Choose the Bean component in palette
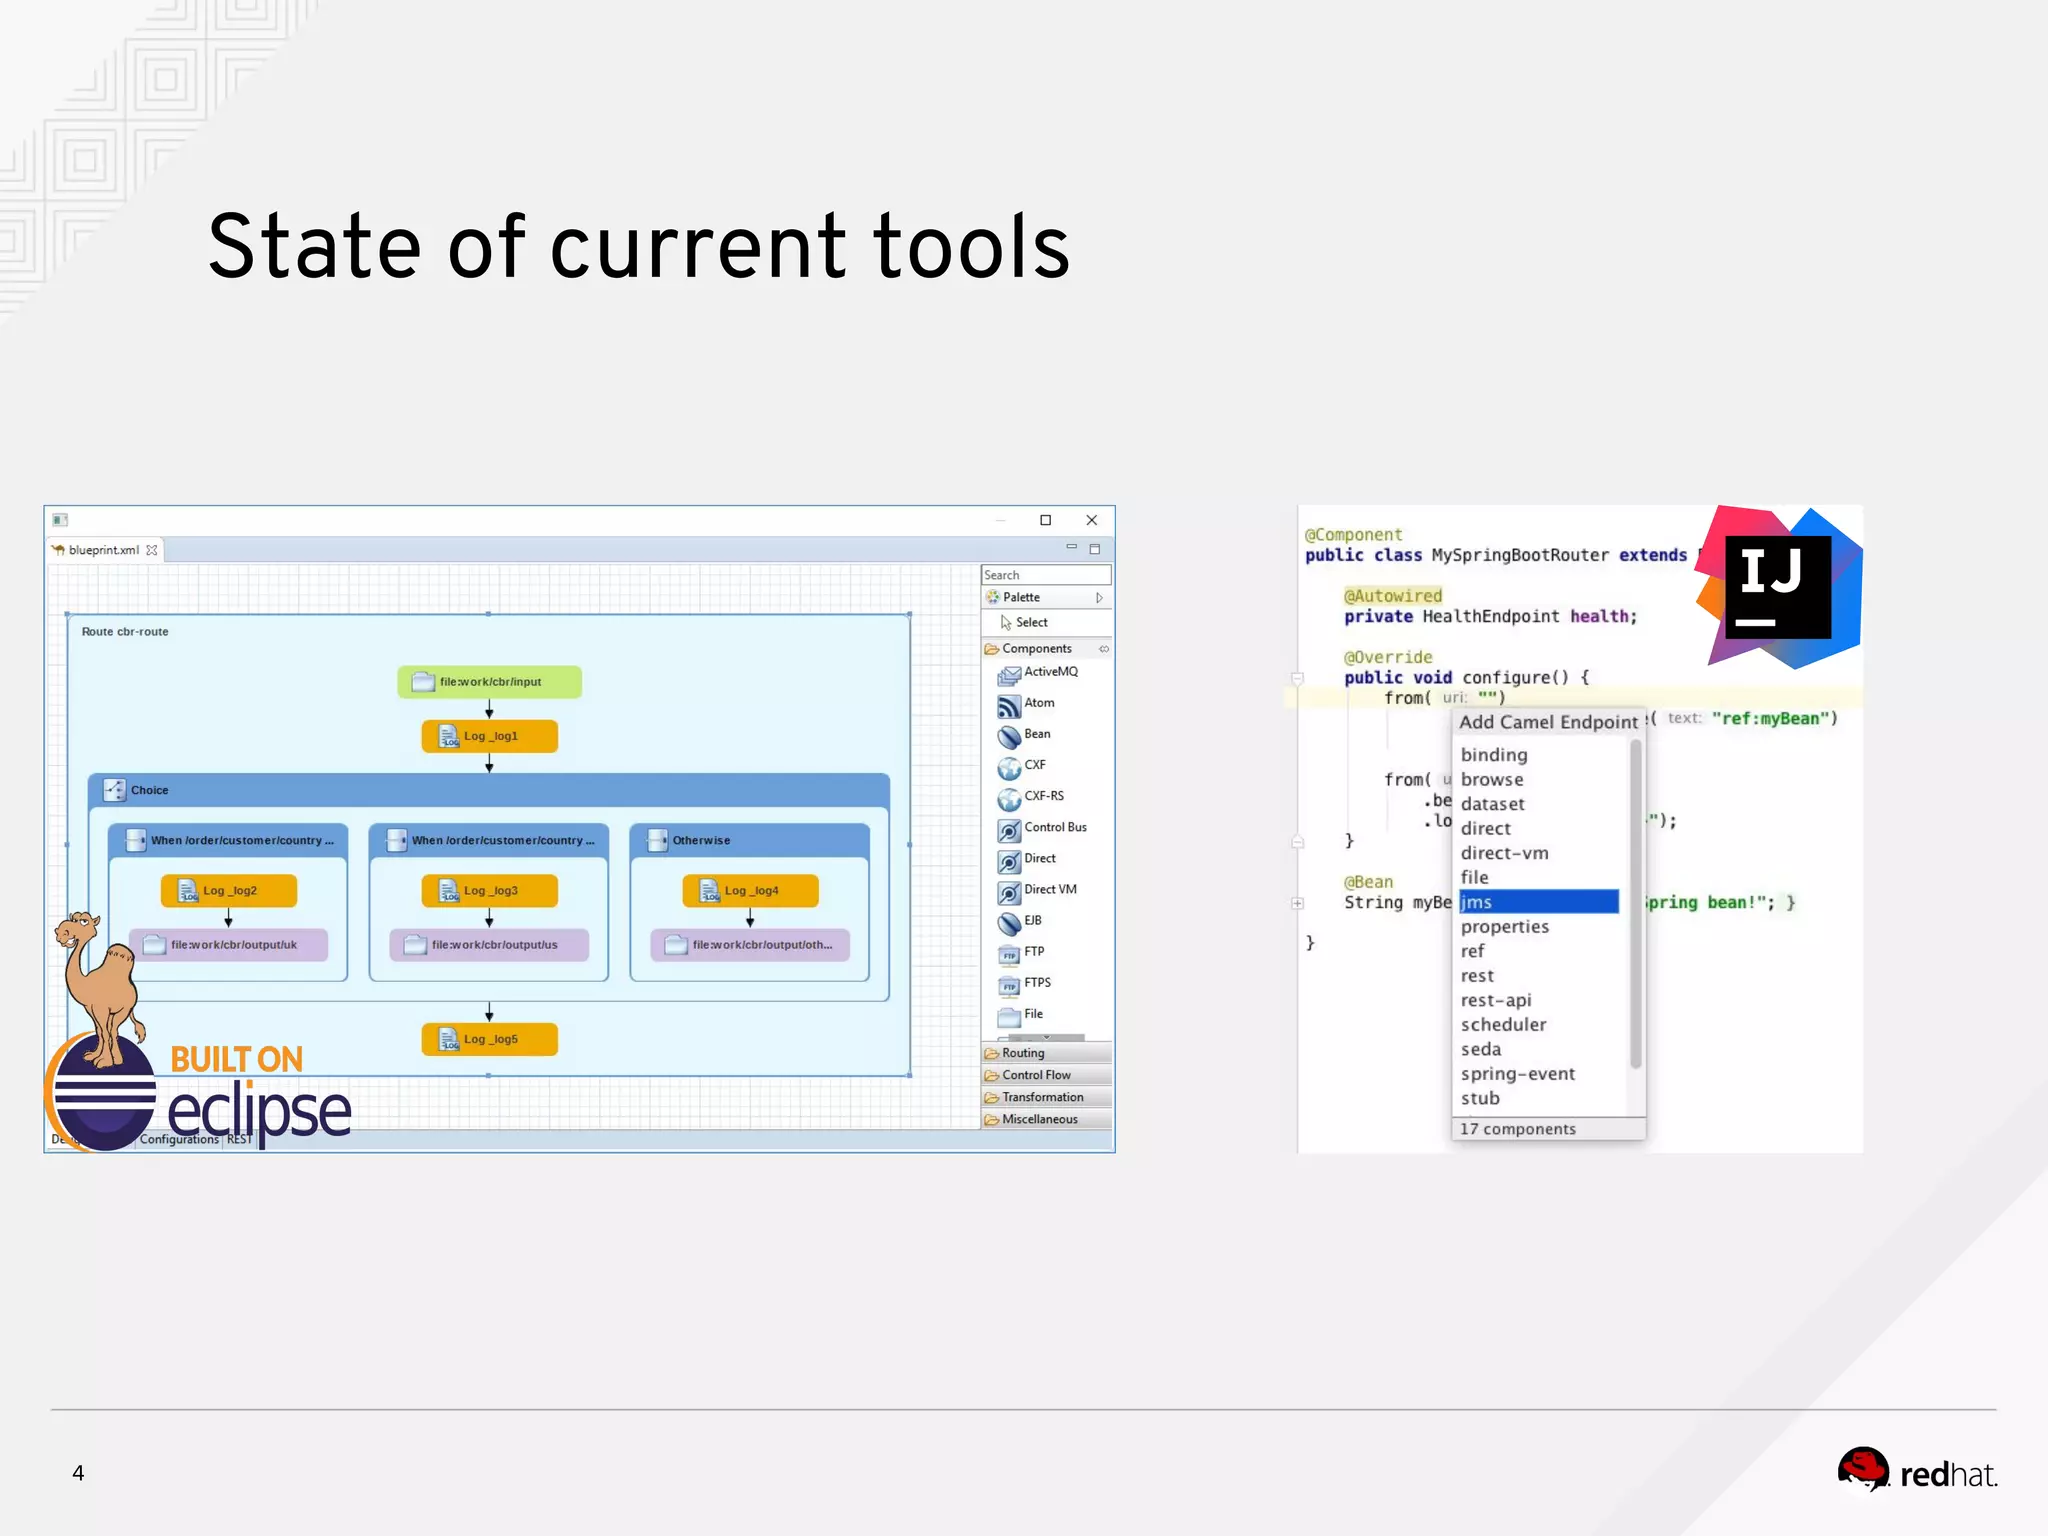The image size is (2048, 1536). coord(1009,738)
